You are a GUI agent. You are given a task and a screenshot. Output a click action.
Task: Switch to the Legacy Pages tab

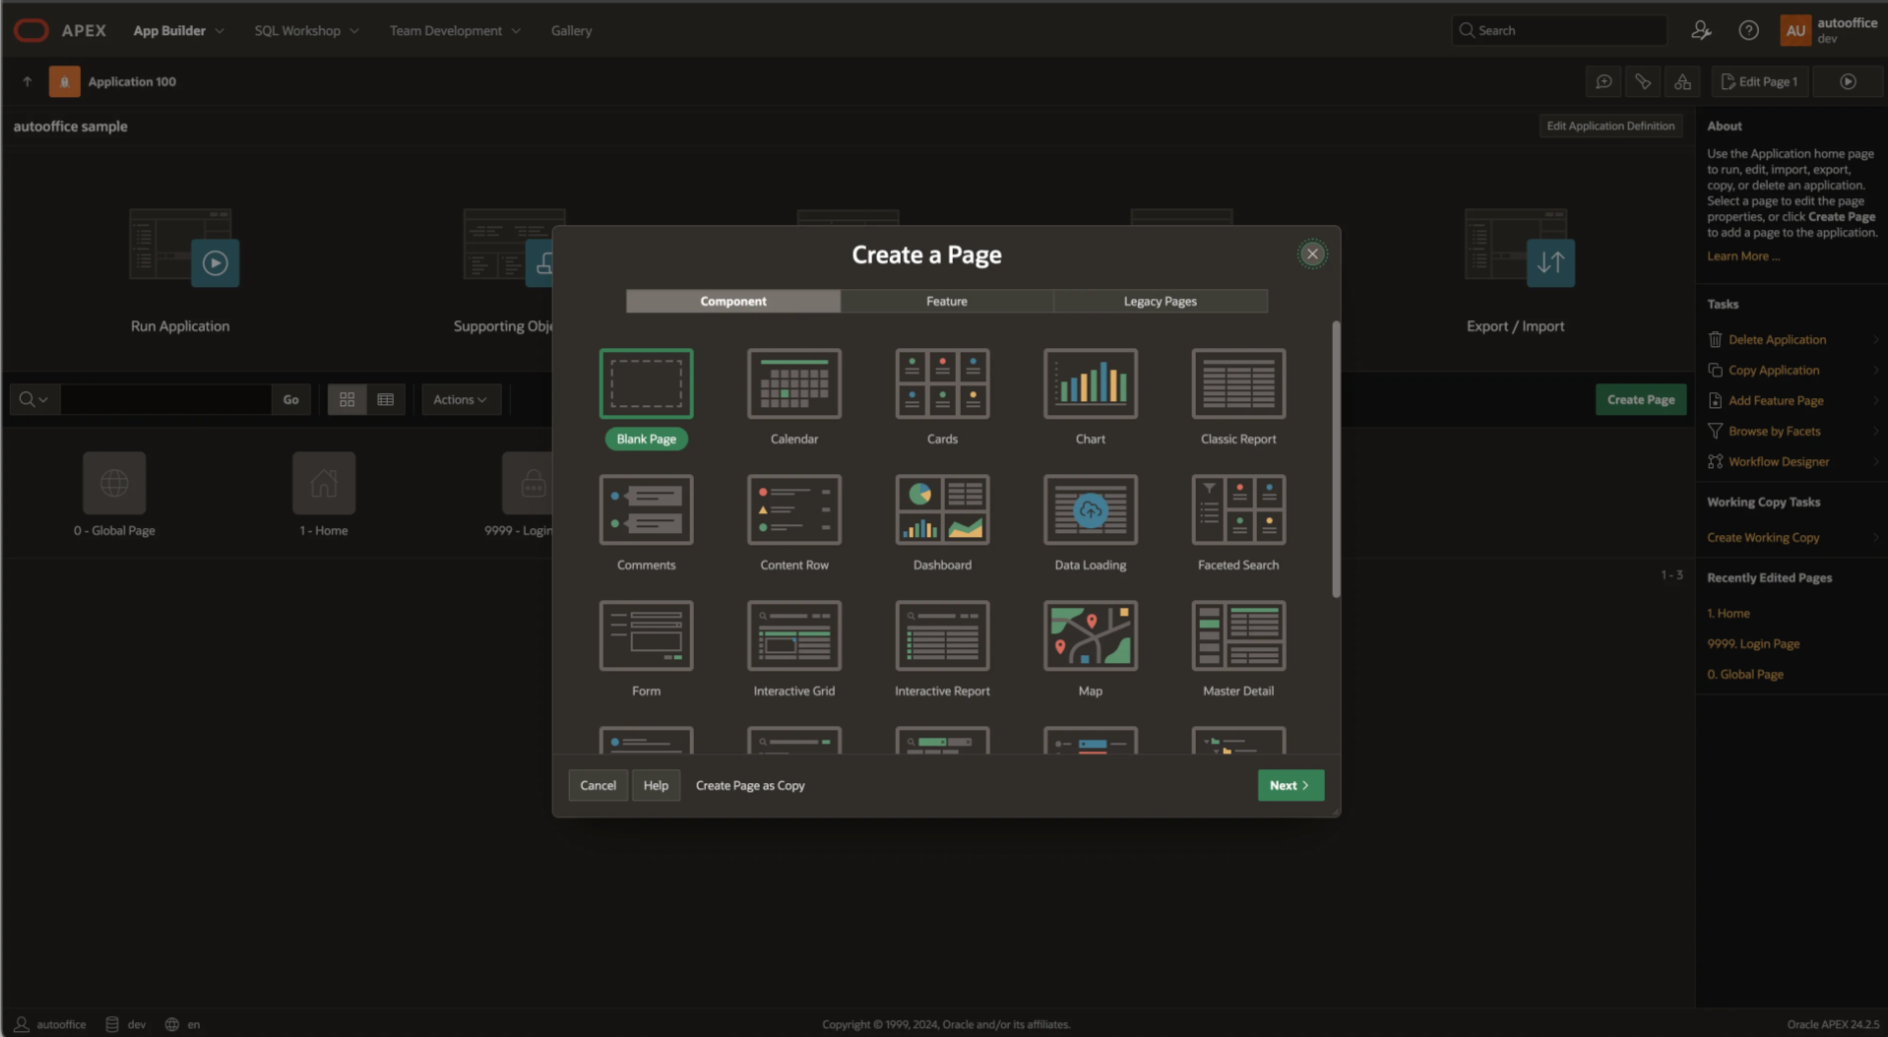click(1160, 301)
